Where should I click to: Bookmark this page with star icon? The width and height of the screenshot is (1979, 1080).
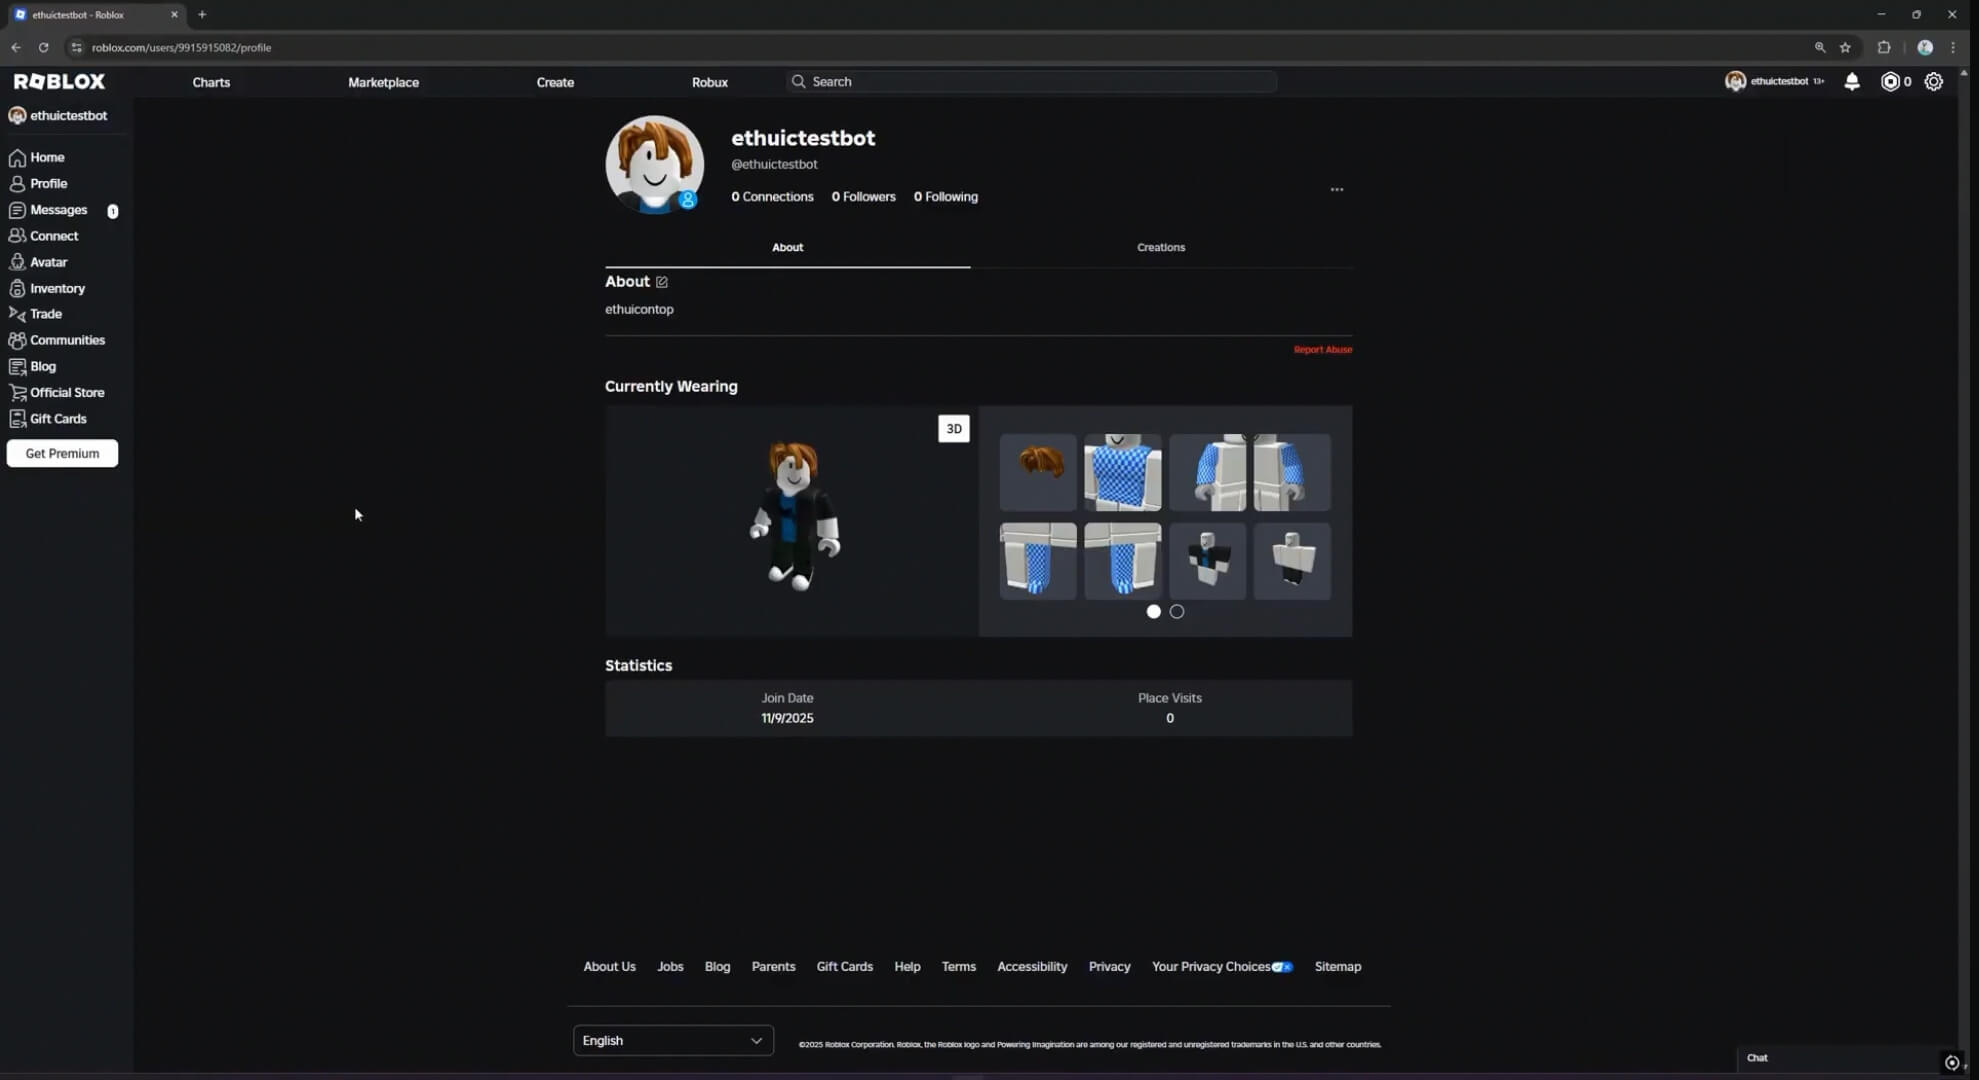pyautogui.click(x=1845, y=47)
